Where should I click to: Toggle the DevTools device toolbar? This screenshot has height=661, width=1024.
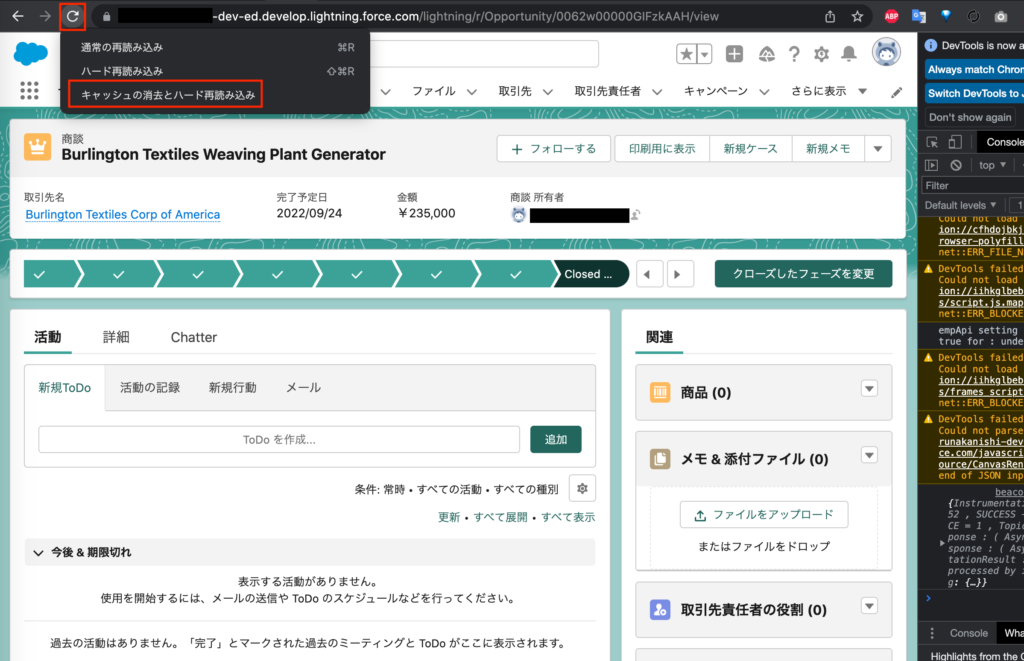point(955,142)
